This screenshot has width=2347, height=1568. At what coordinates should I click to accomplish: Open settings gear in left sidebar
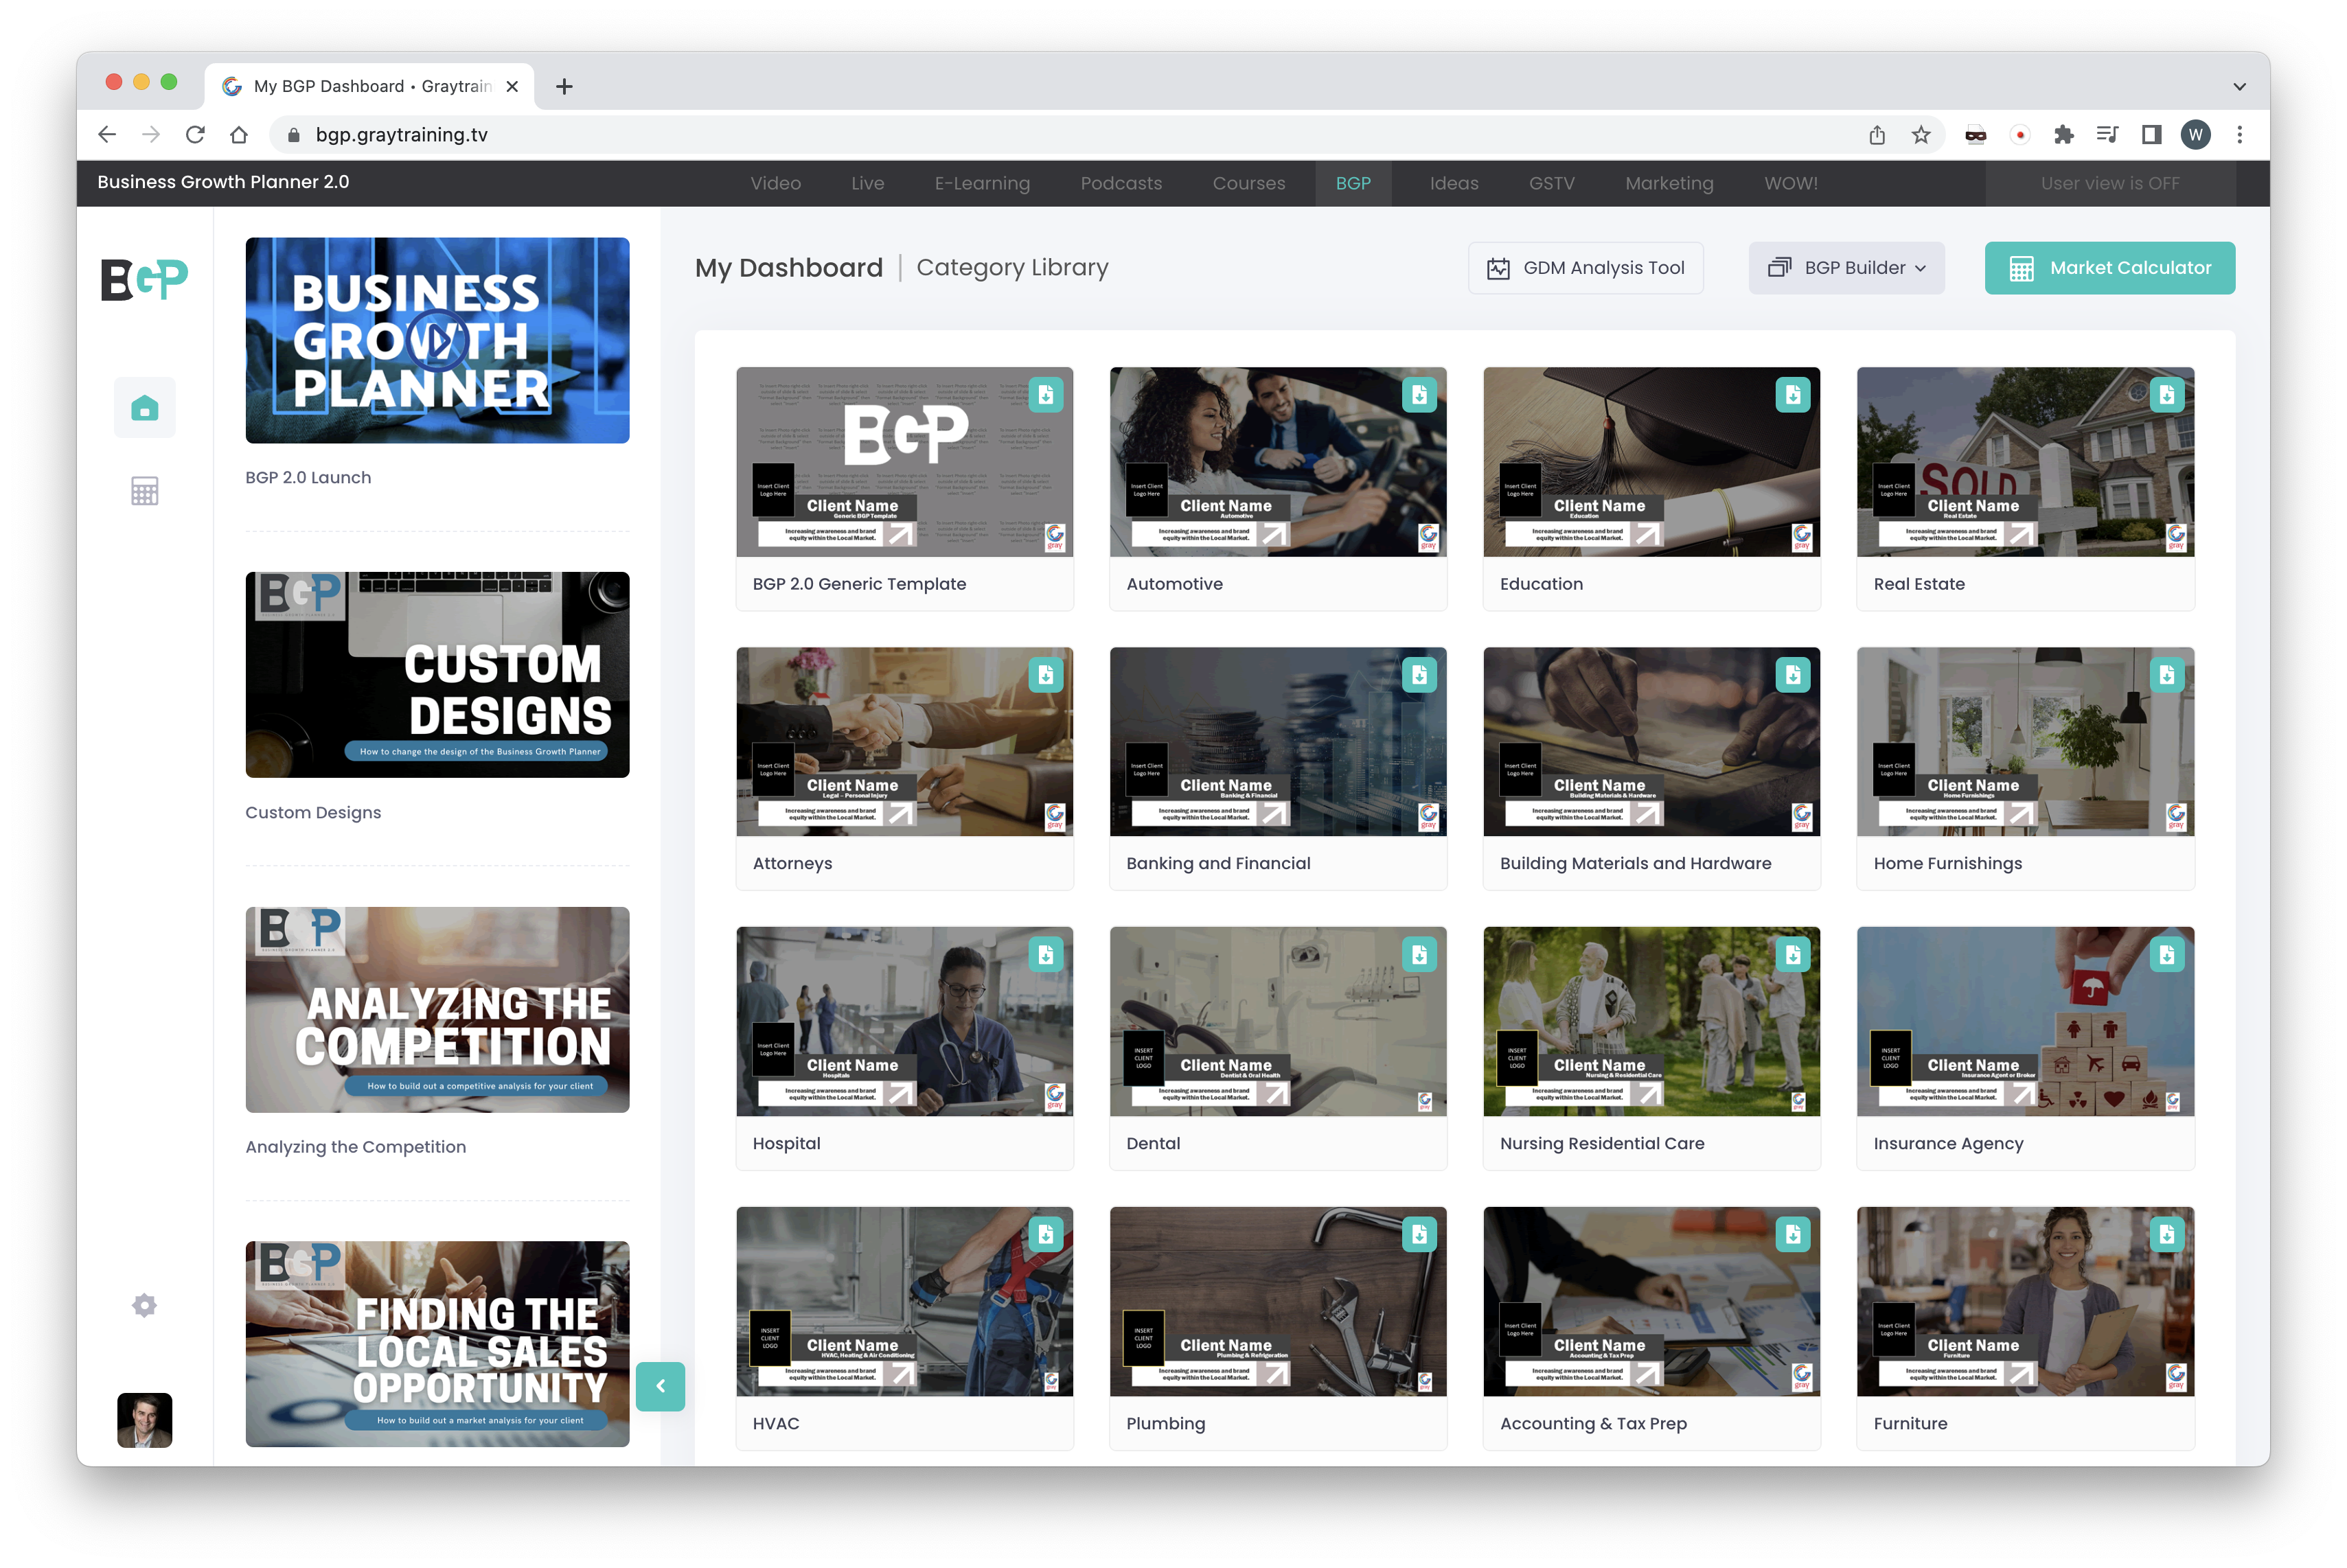144,1305
